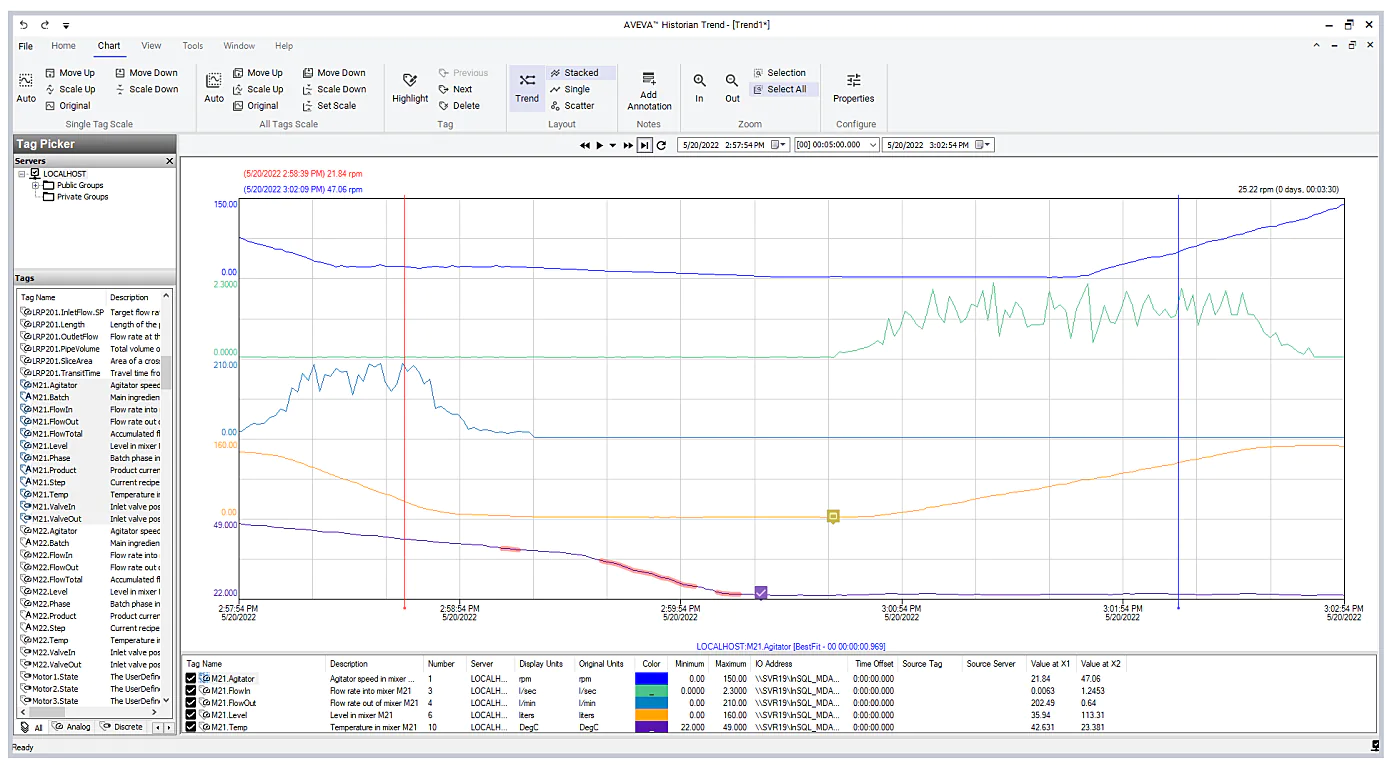Viewport: 1390px width, 765px height.
Task: Click Set Scale in All Tags Scale
Action: coord(329,105)
